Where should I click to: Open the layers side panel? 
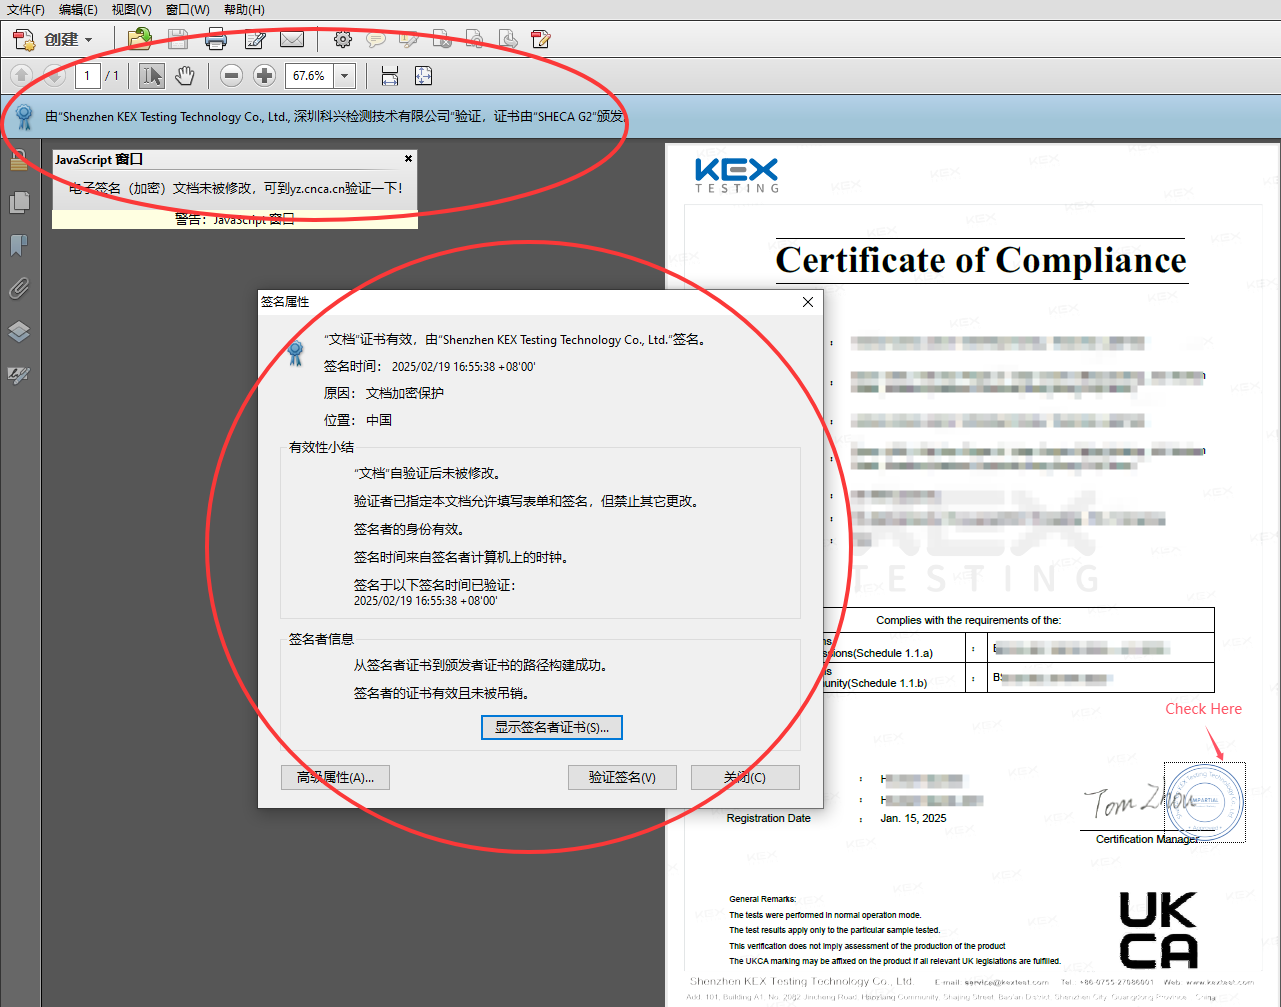18,332
